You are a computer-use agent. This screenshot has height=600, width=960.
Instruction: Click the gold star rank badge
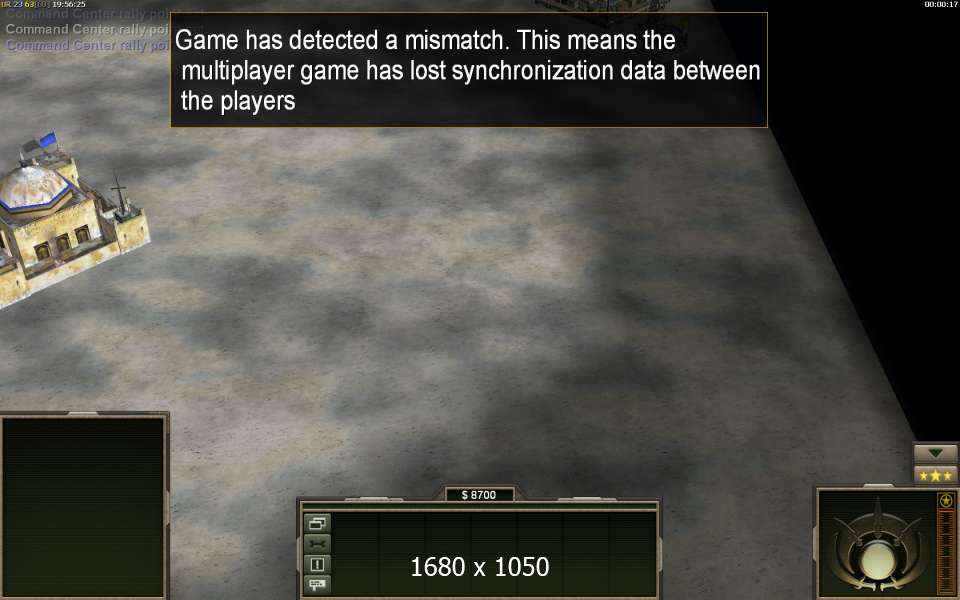pyautogui.click(x=946, y=501)
